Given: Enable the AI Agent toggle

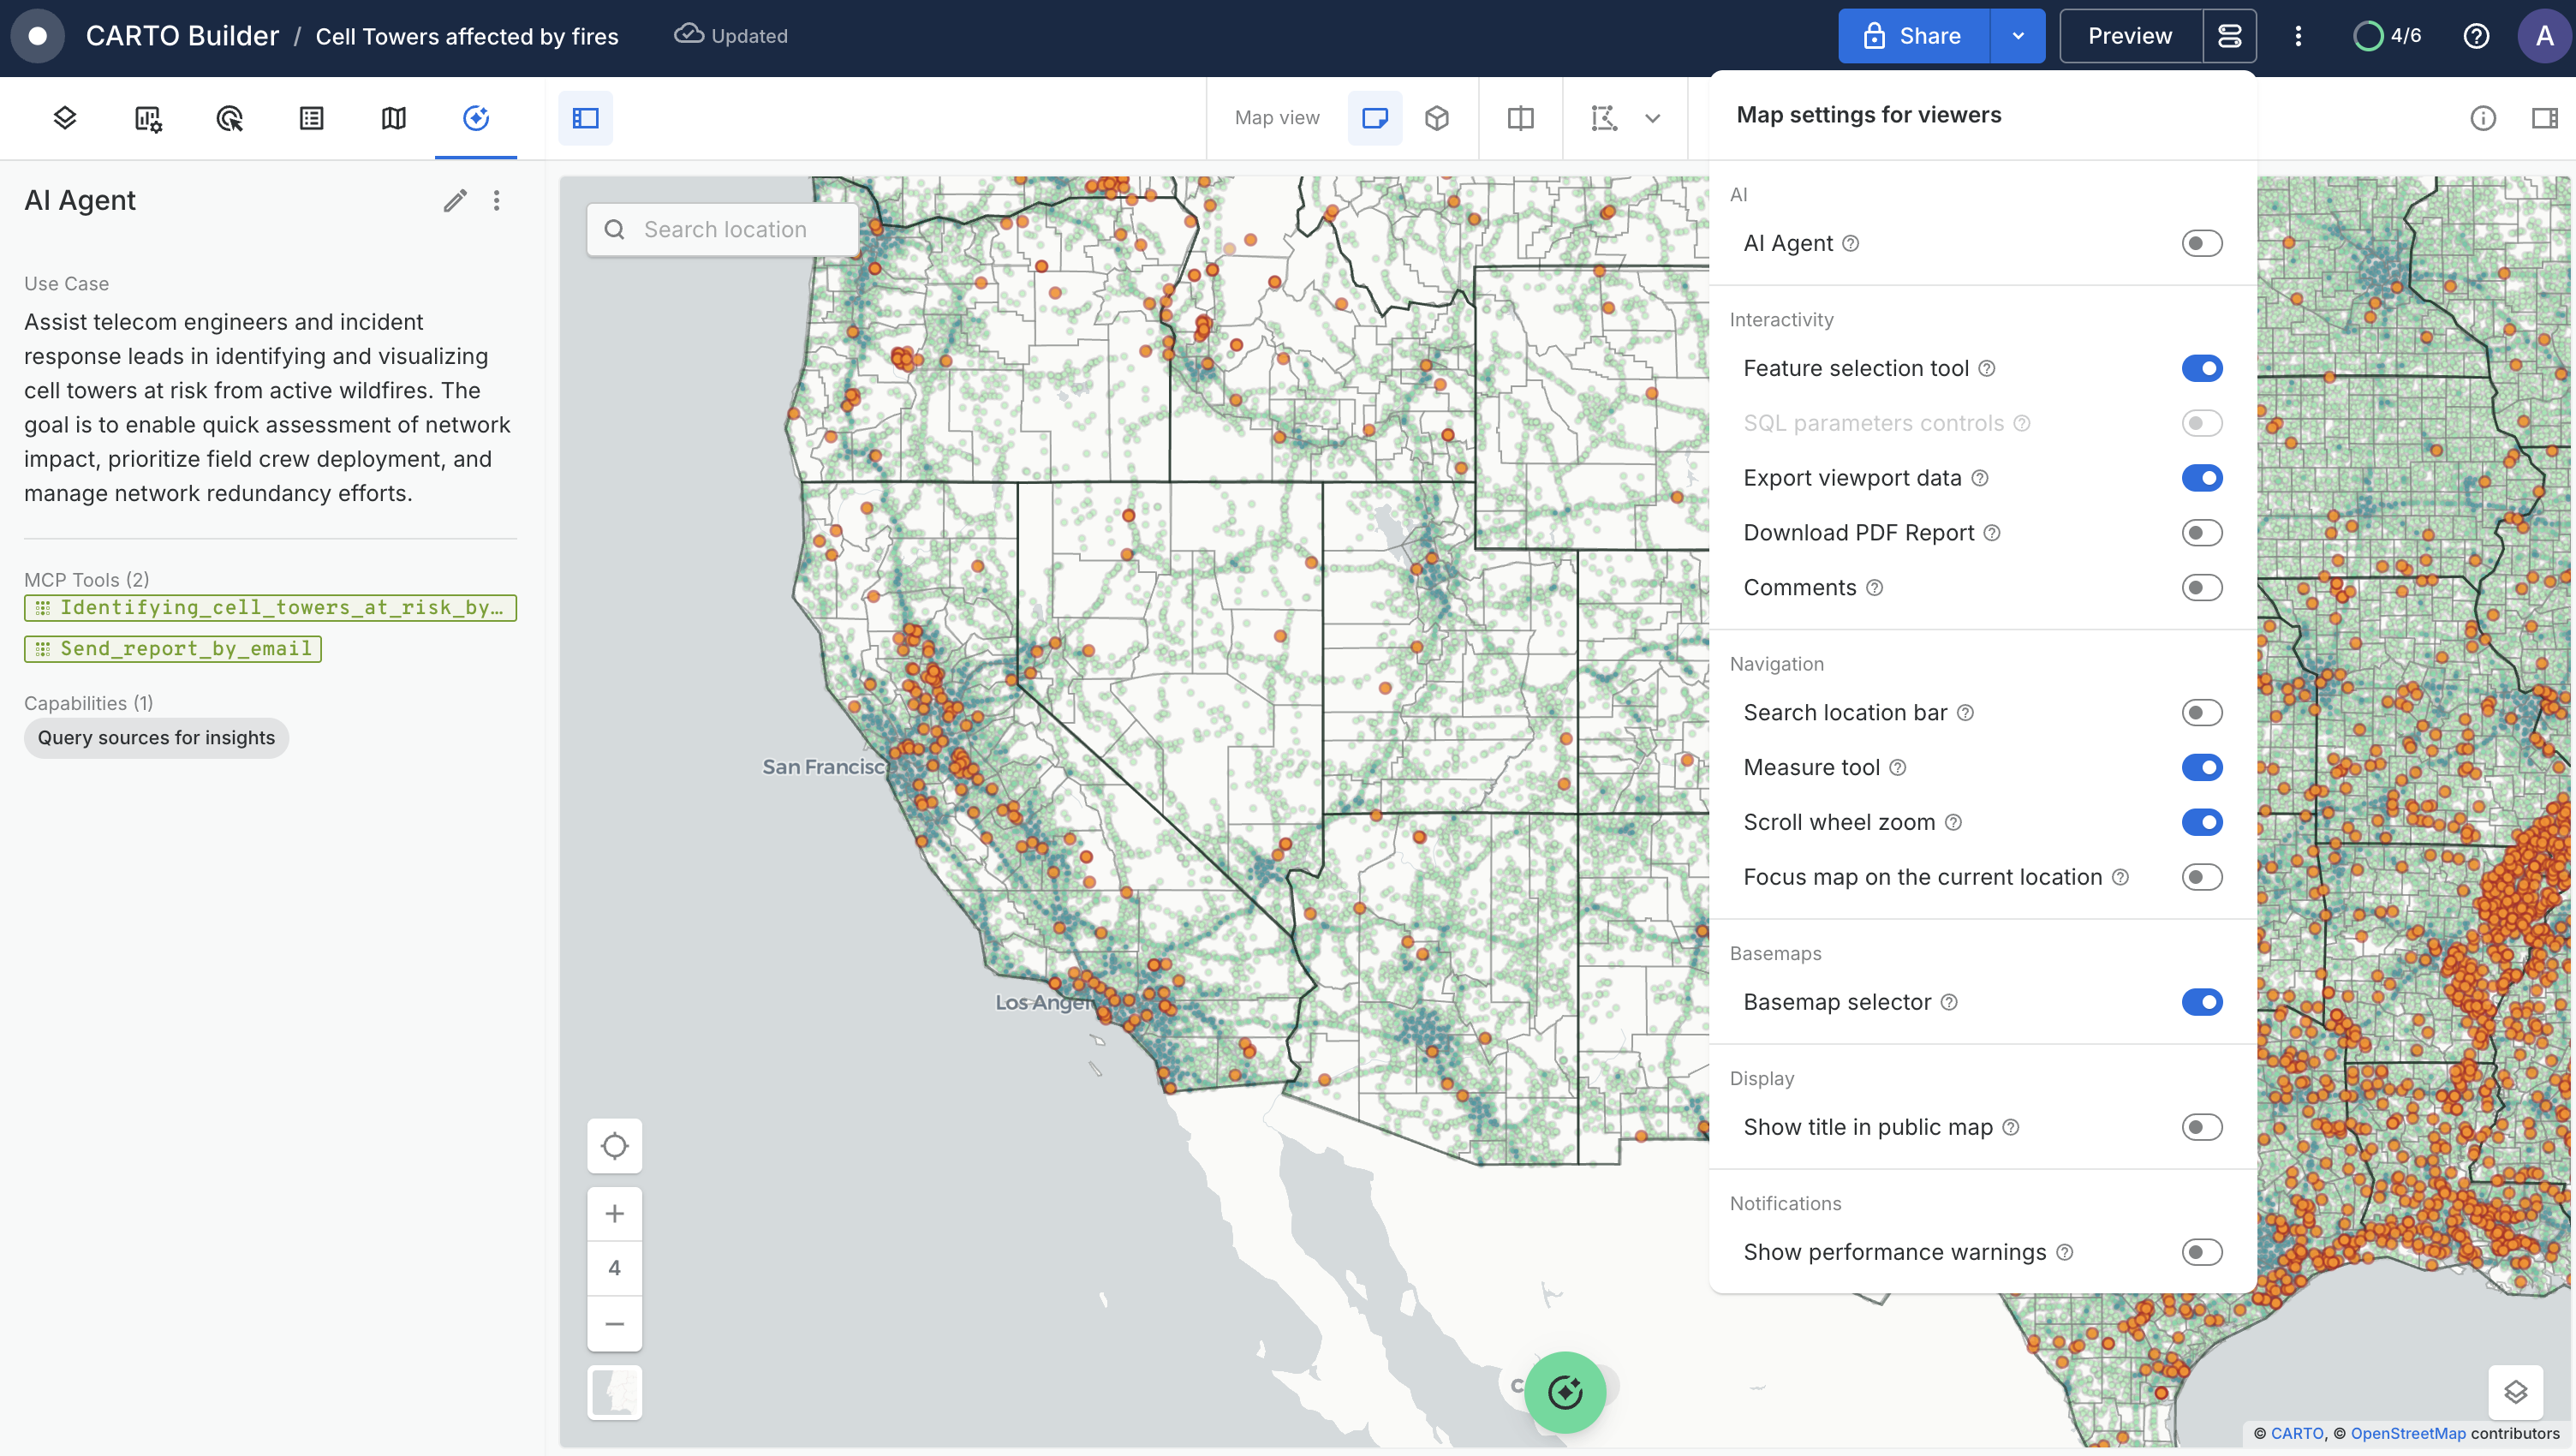Looking at the screenshot, I should click(2201, 243).
